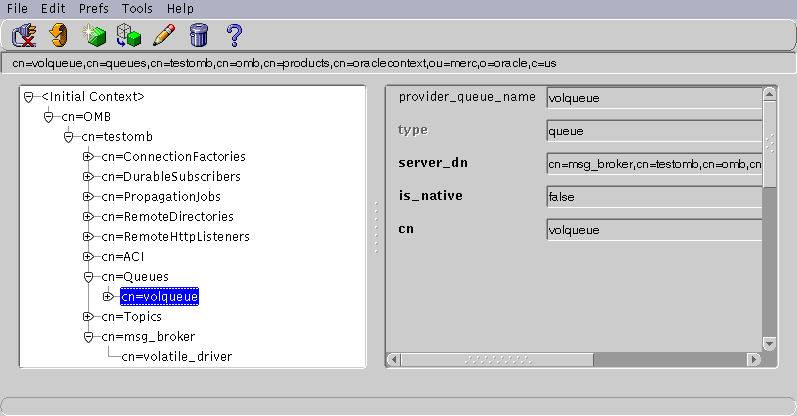797x416 pixels.
Task: Click the copy entry cubes icon
Action: pos(128,37)
